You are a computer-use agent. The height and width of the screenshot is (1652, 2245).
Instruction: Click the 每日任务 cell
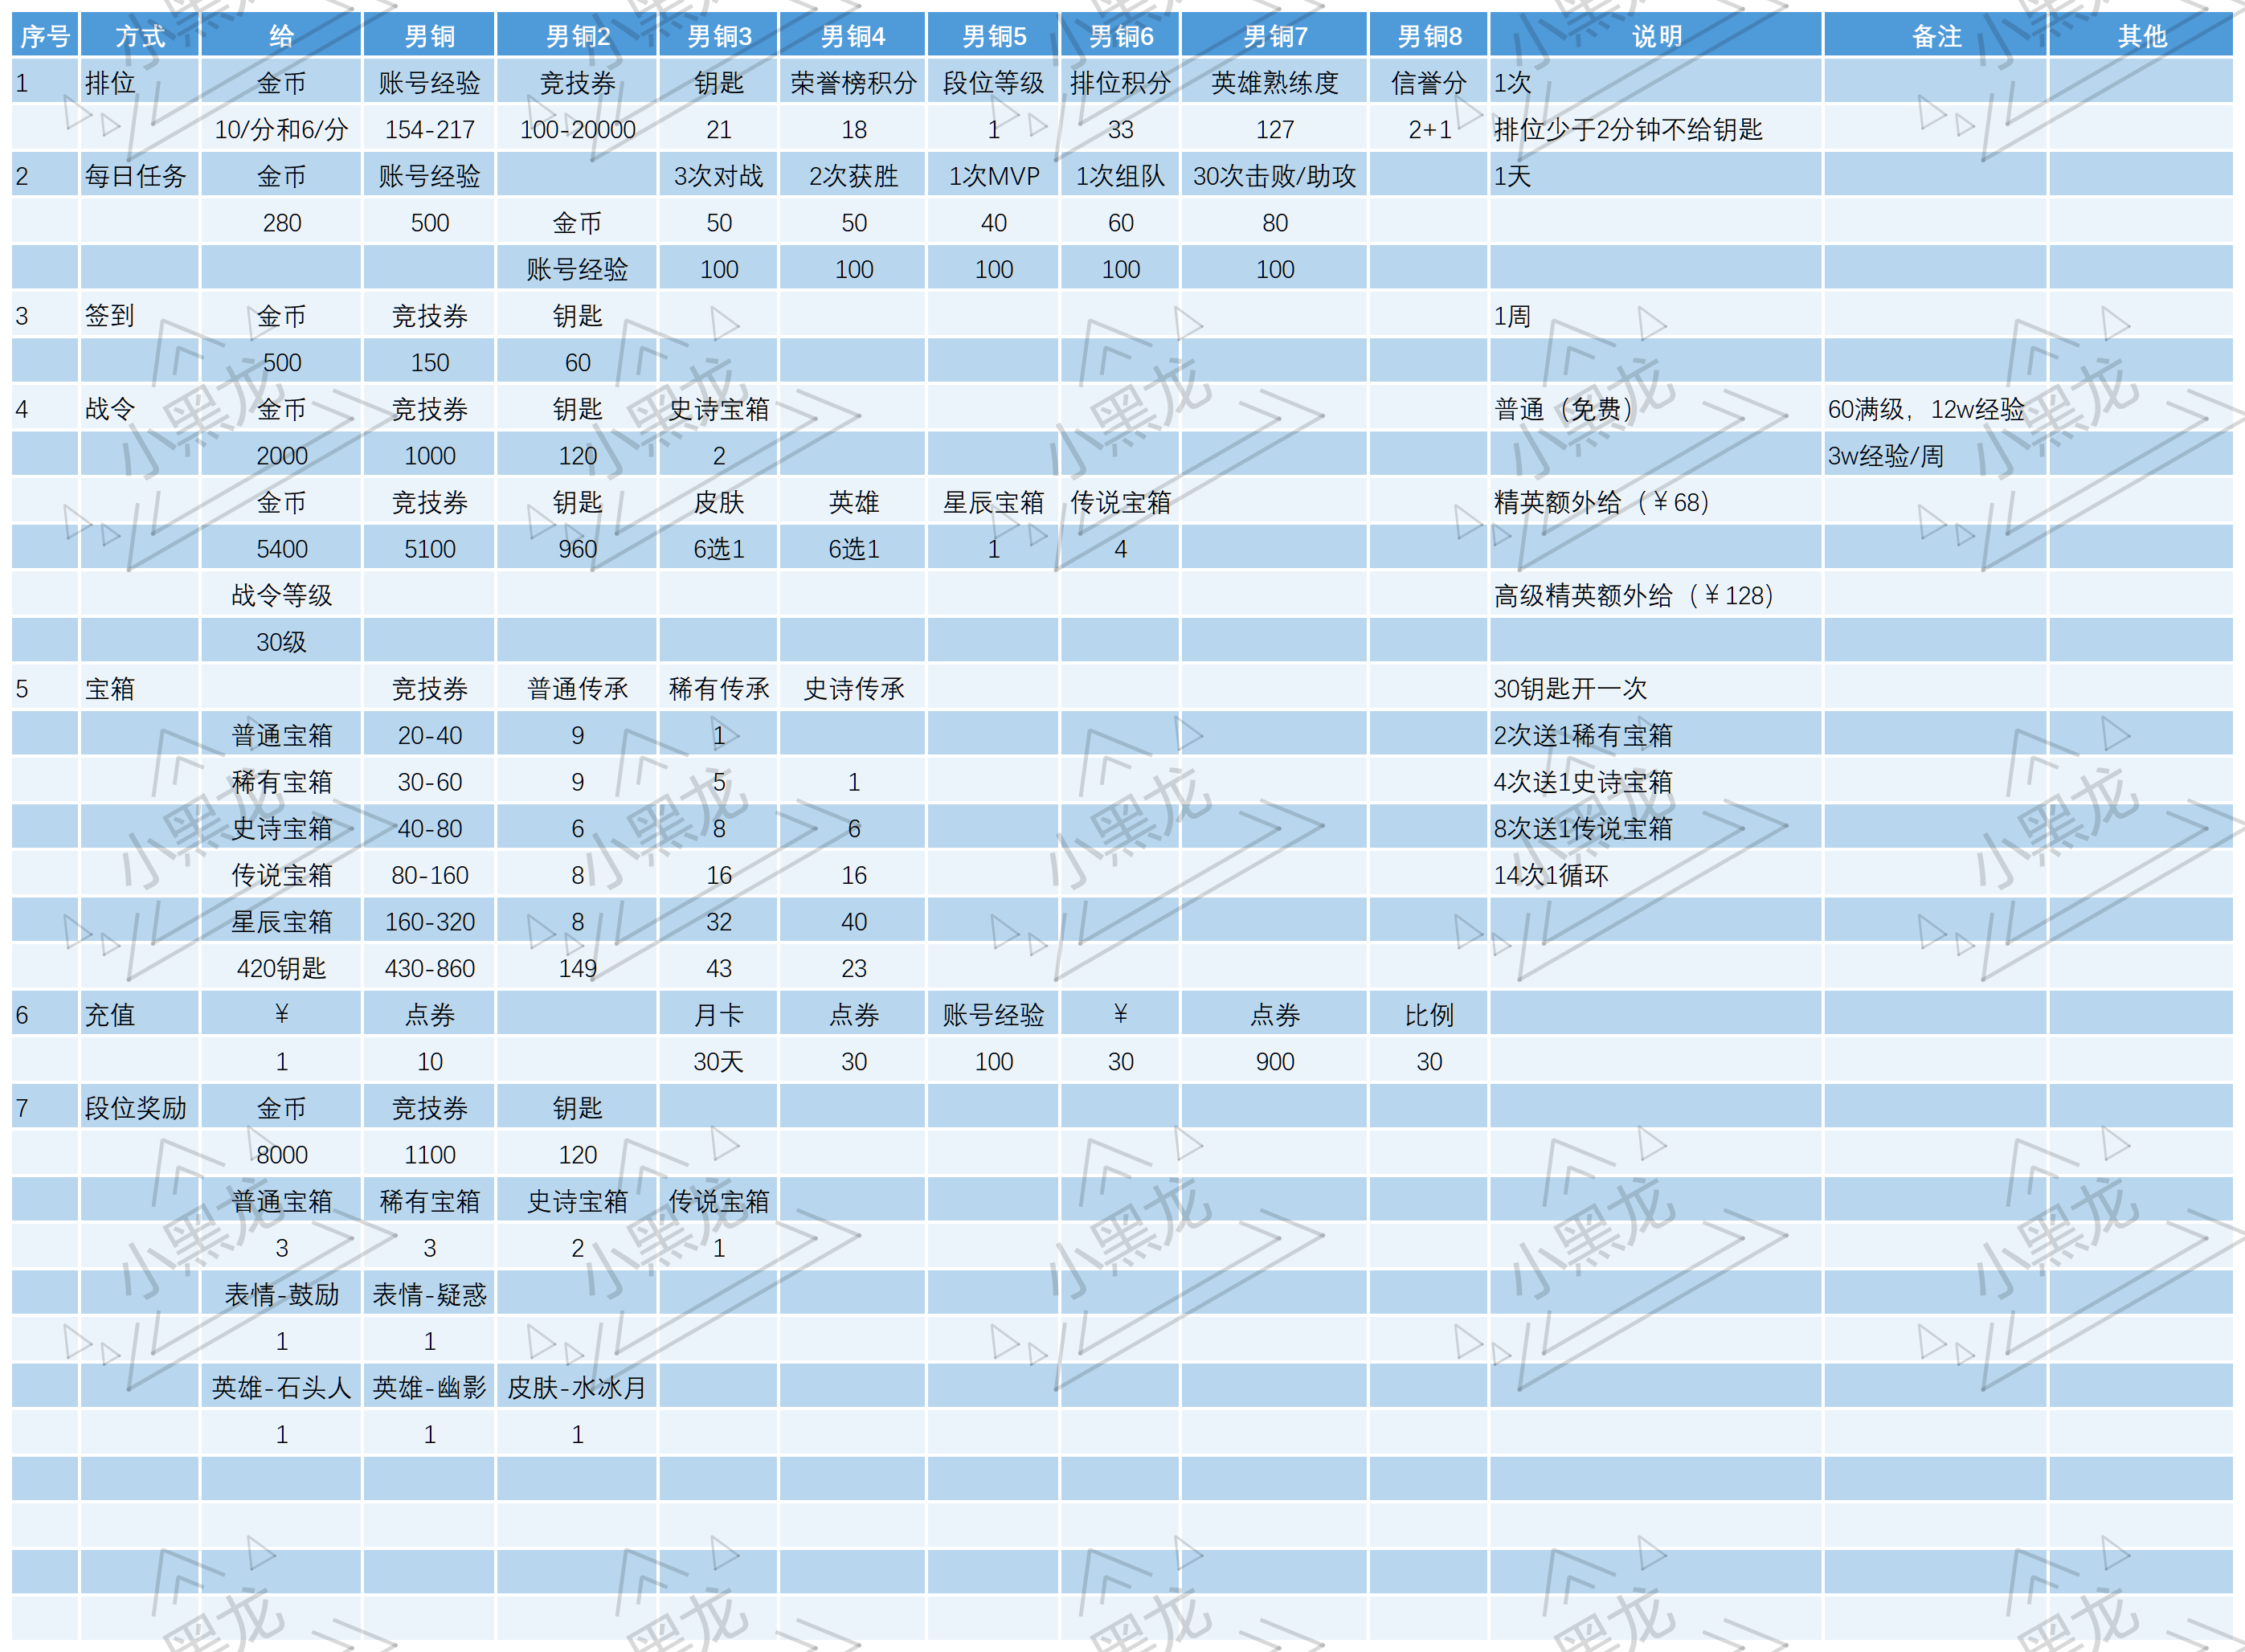pos(136,176)
